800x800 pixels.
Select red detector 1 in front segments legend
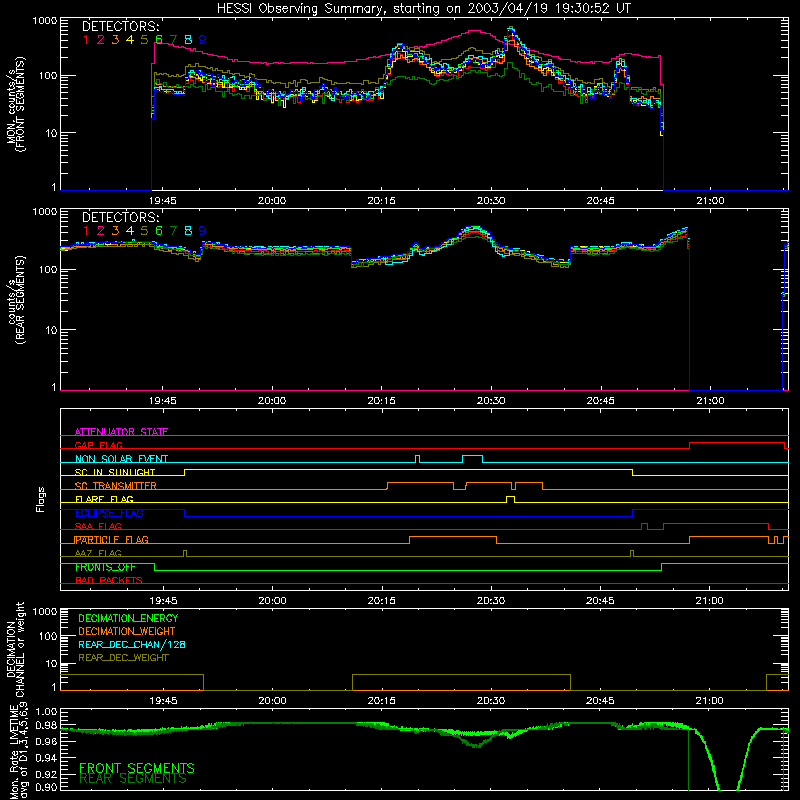(86, 40)
